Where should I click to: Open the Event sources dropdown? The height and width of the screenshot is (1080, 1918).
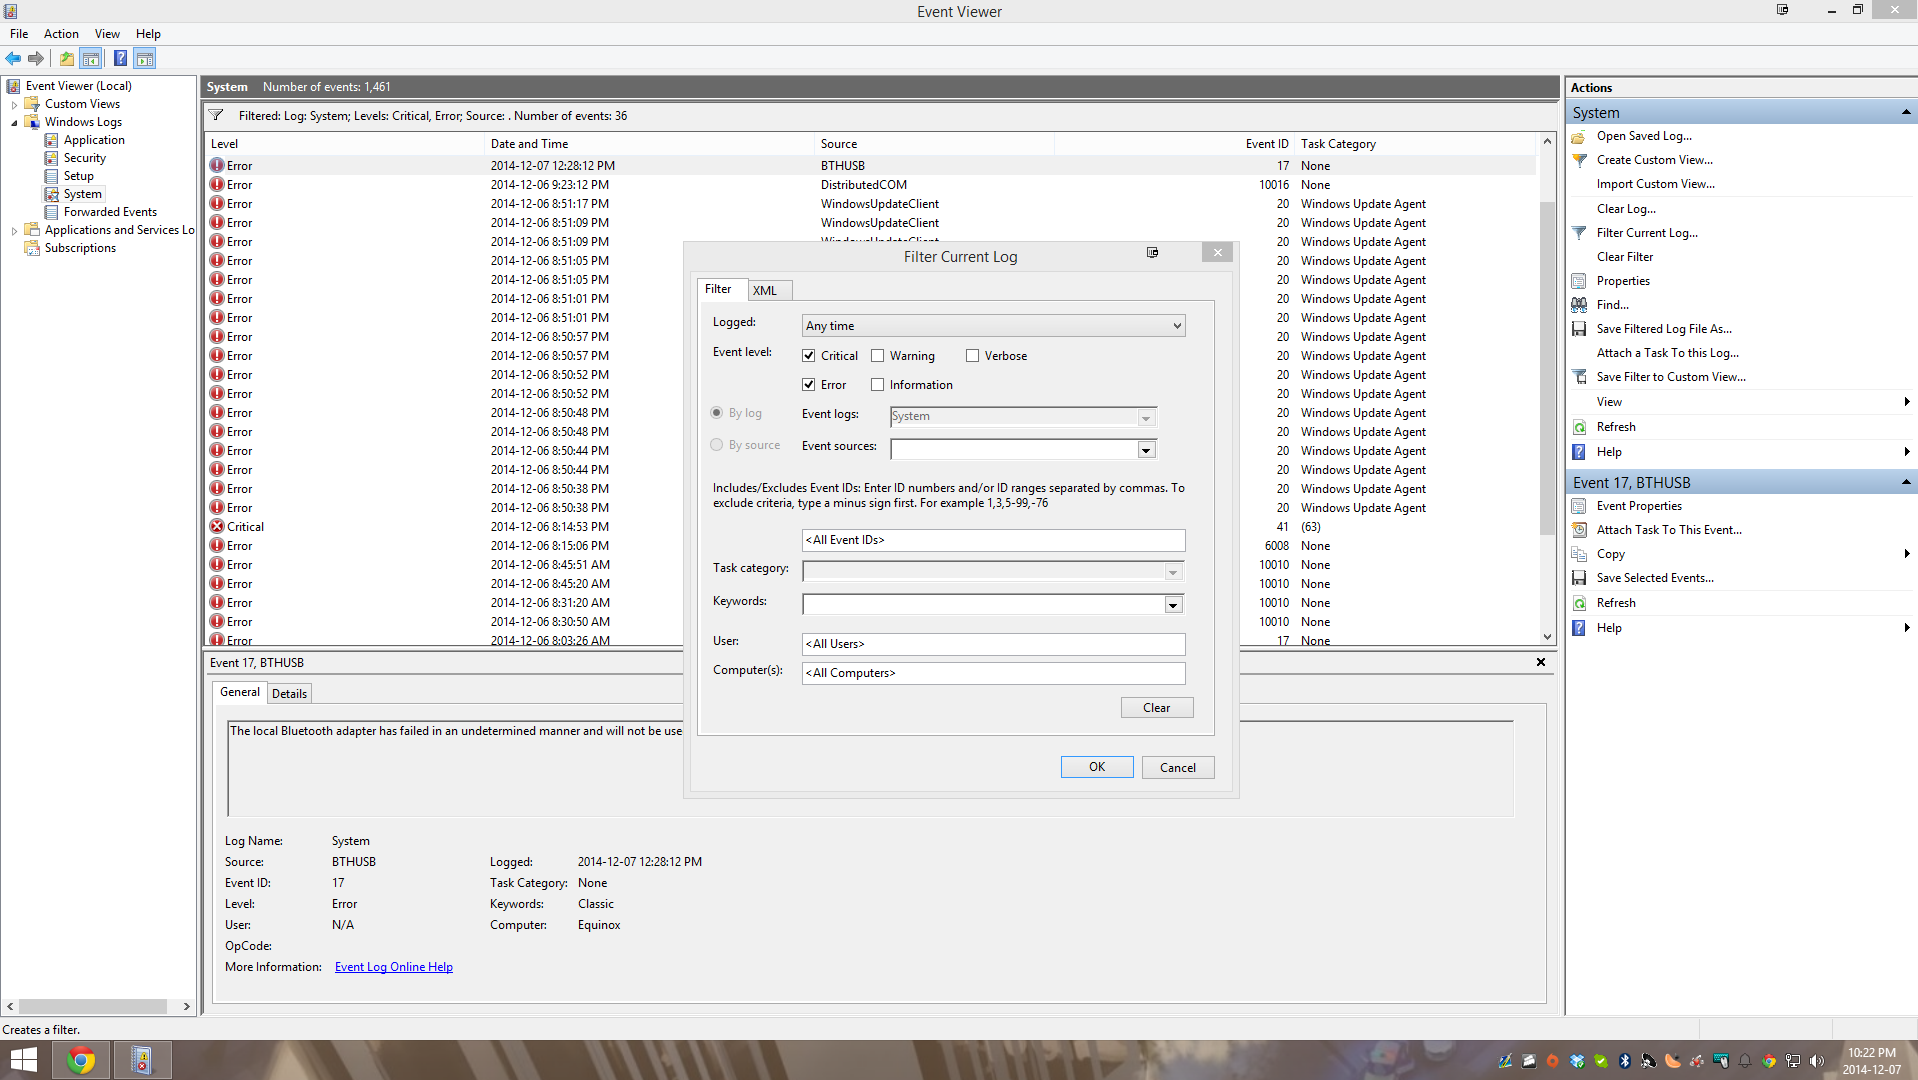(x=1146, y=450)
